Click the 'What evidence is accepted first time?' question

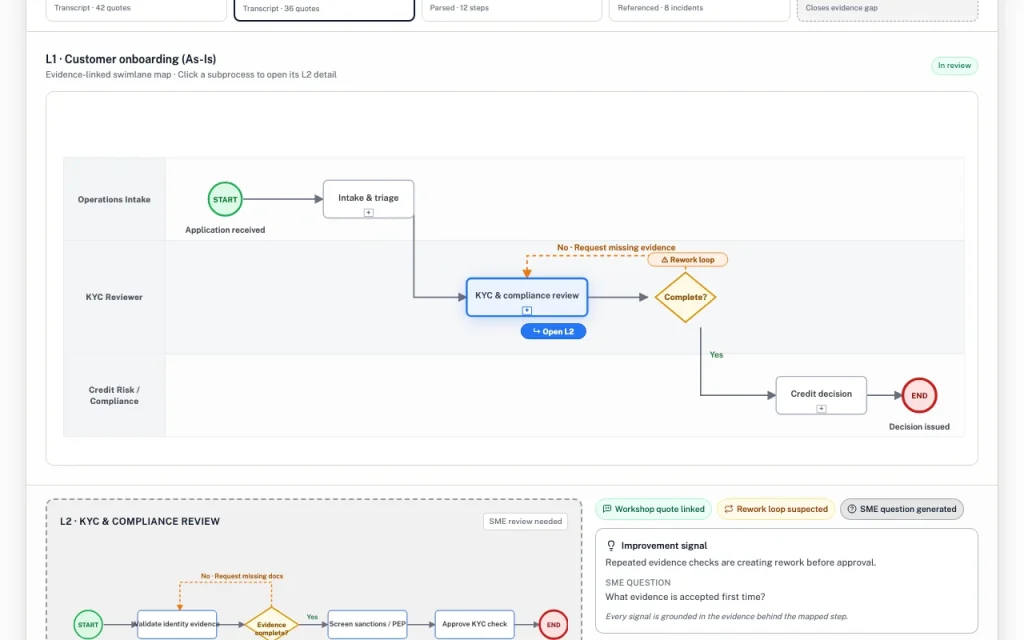click(685, 596)
